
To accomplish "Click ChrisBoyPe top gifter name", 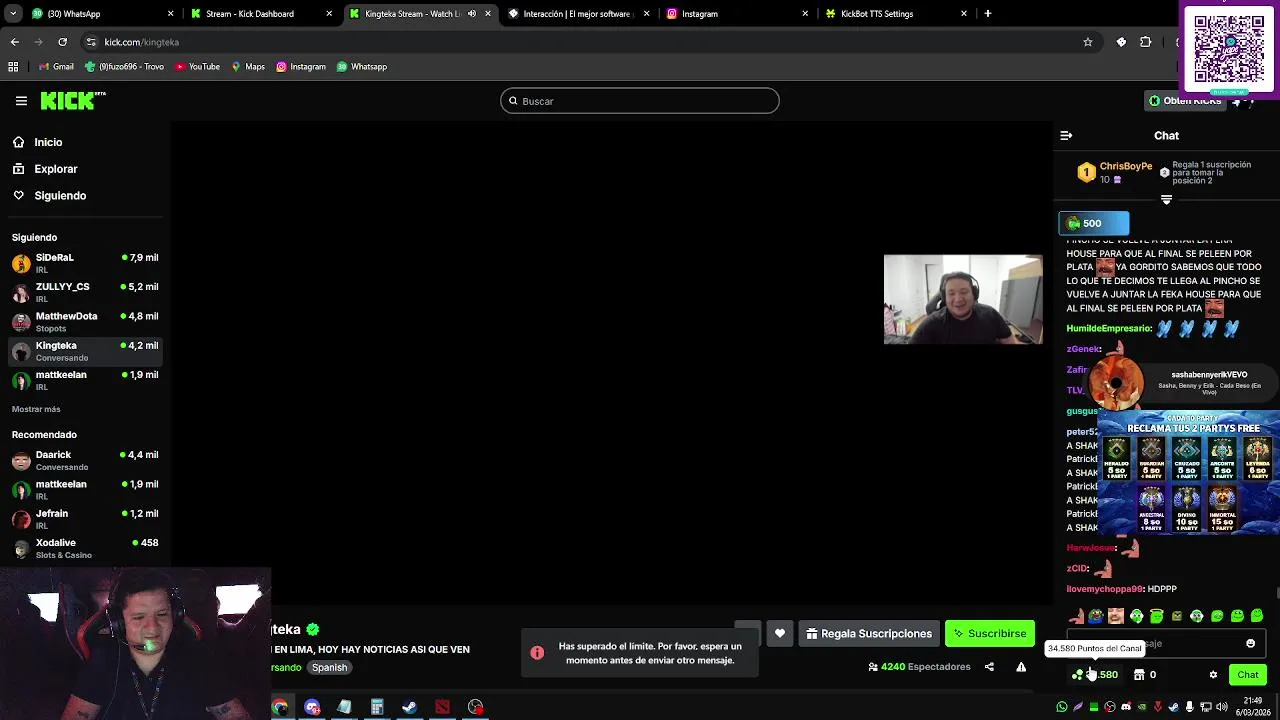I will [x=1126, y=166].
